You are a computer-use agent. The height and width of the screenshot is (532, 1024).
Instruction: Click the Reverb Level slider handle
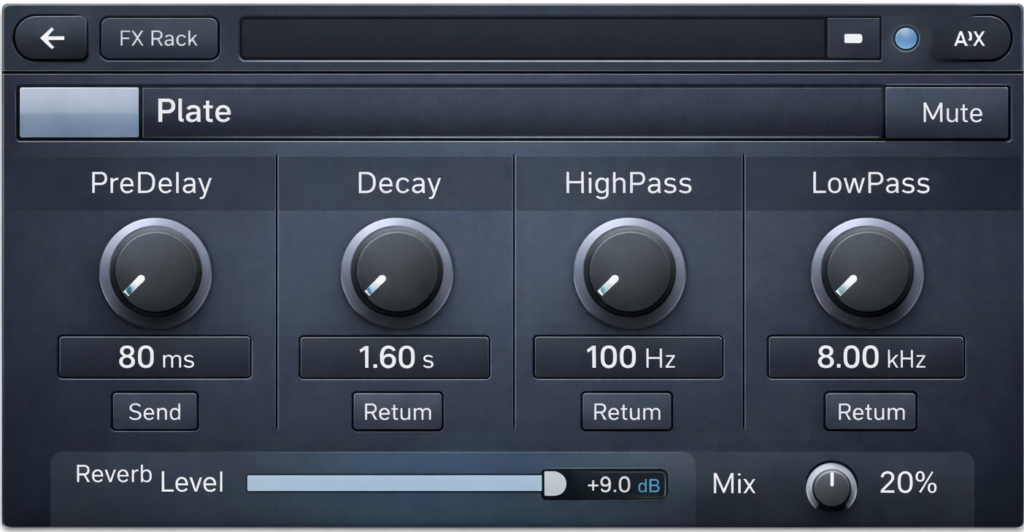[x=554, y=484]
